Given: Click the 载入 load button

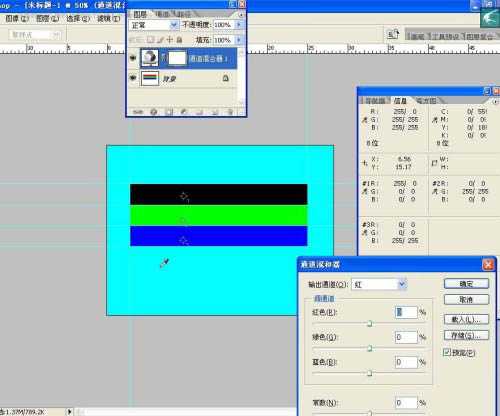Looking at the screenshot, I should (x=466, y=319).
